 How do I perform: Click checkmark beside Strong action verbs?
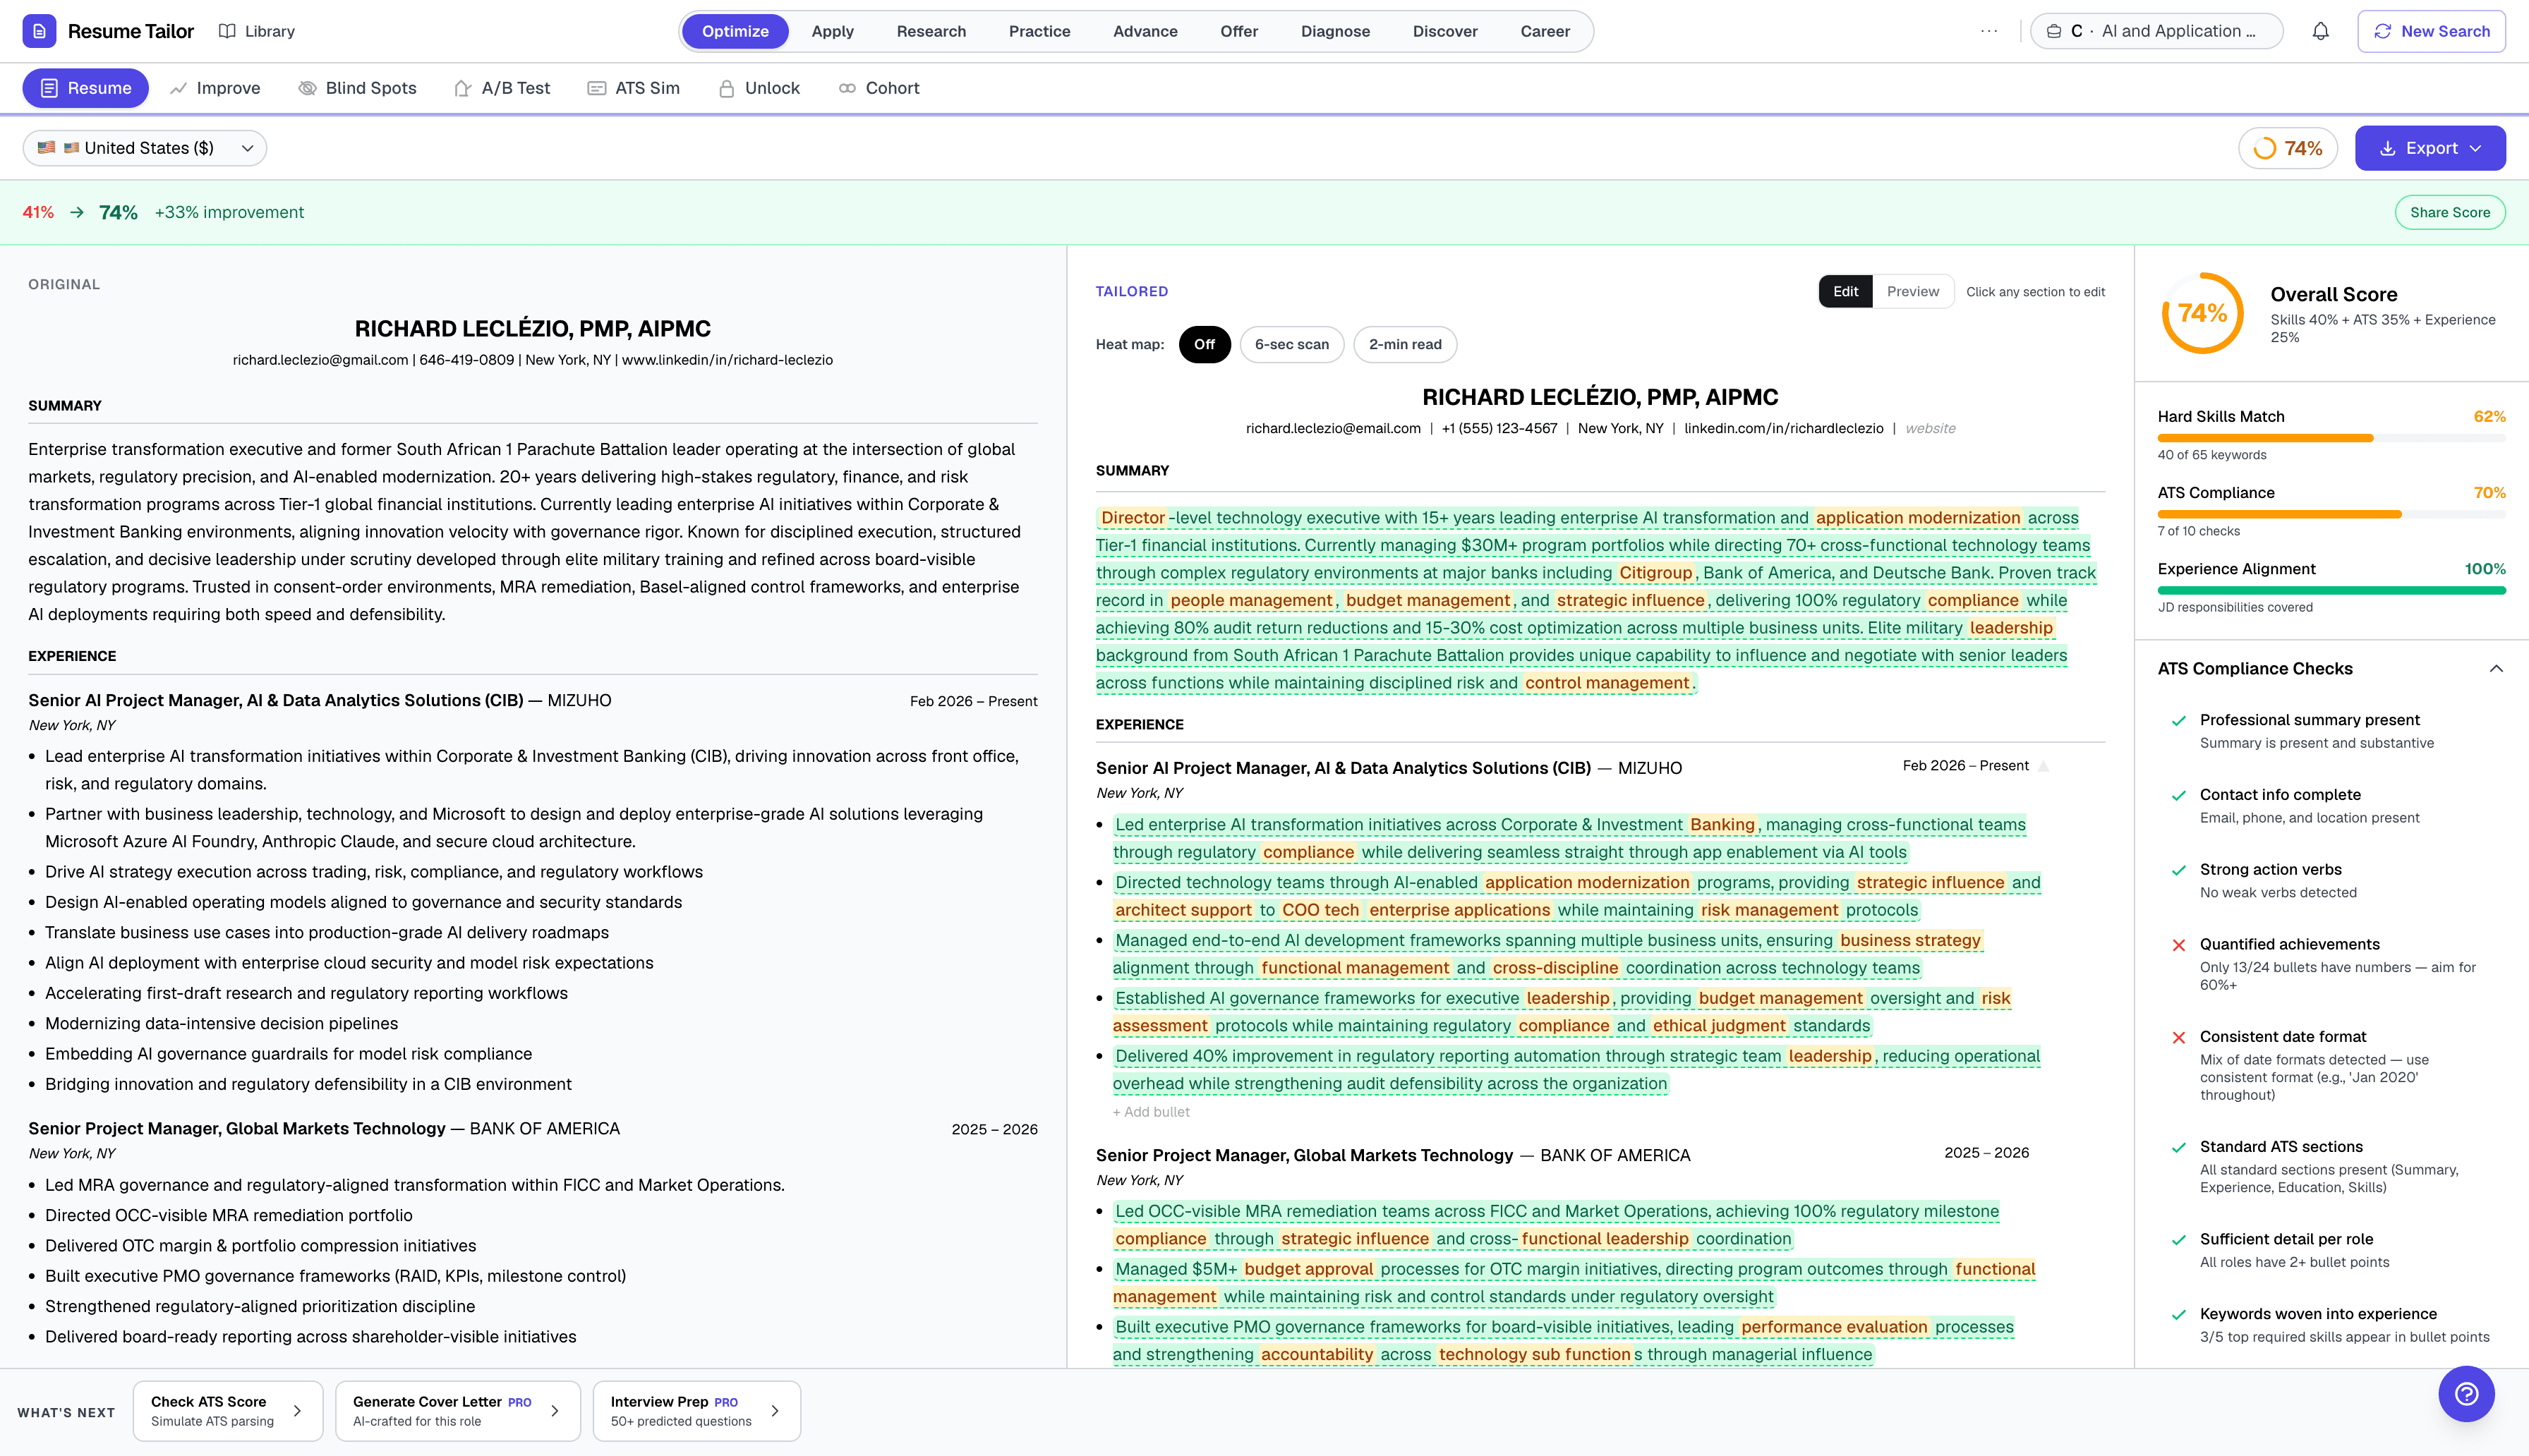2178,870
